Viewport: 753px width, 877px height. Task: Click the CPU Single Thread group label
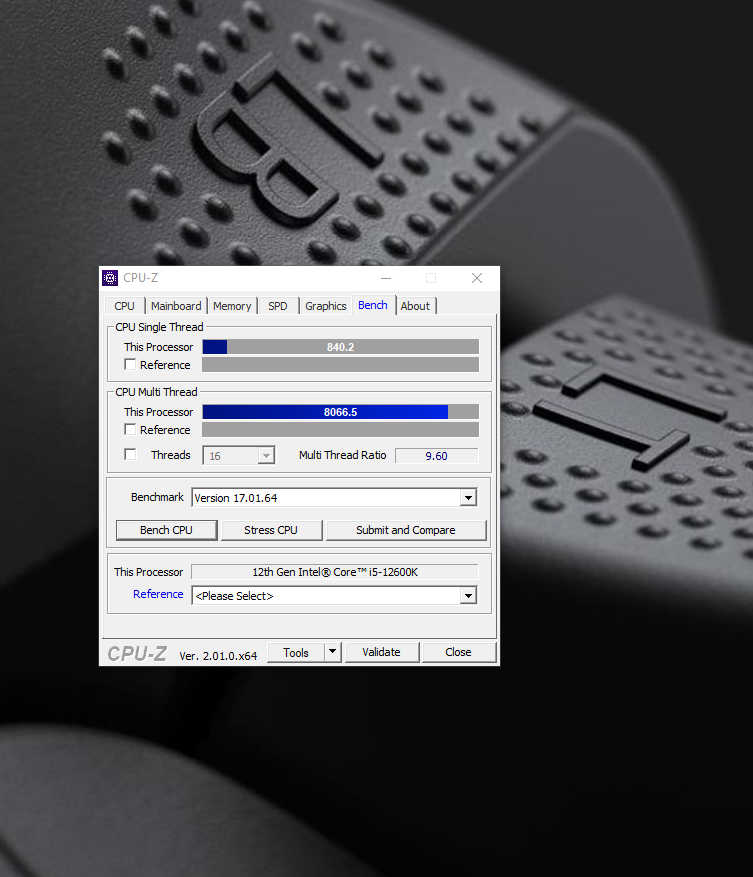click(x=159, y=327)
